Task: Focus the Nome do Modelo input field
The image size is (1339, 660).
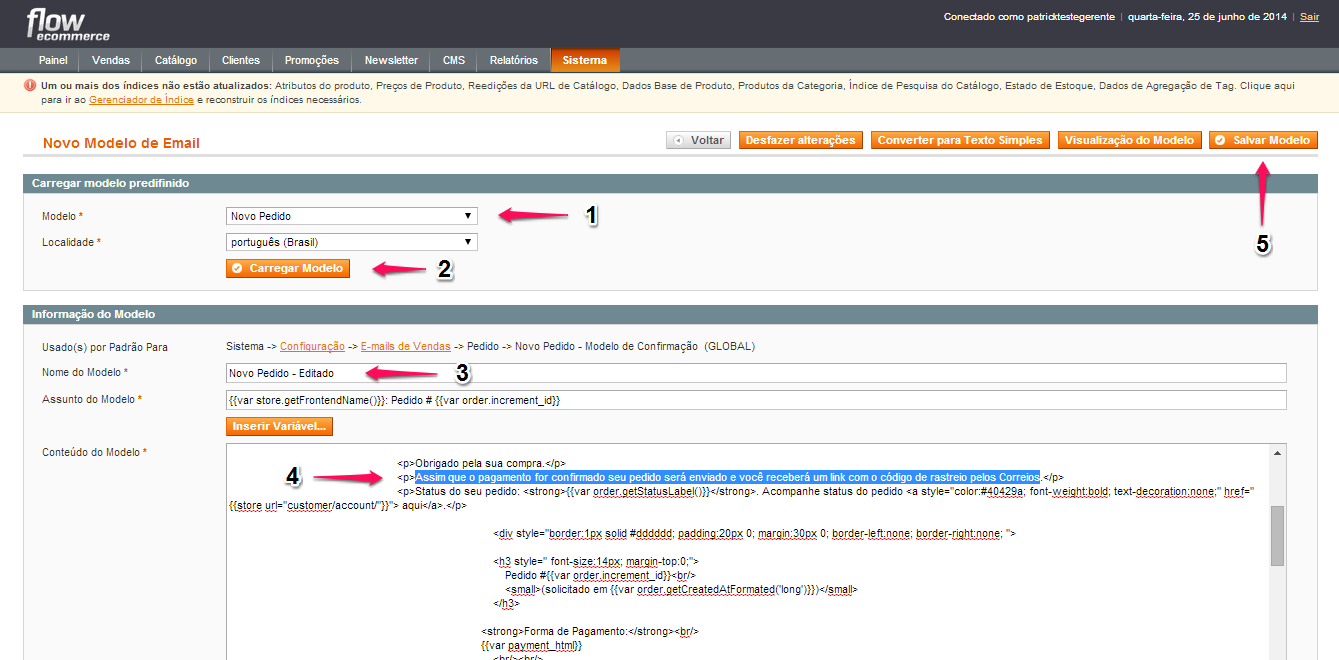Action: 756,373
